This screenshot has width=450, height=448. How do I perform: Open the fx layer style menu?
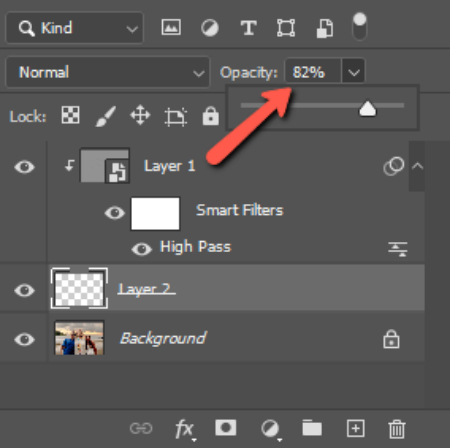click(x=184, y=429)
